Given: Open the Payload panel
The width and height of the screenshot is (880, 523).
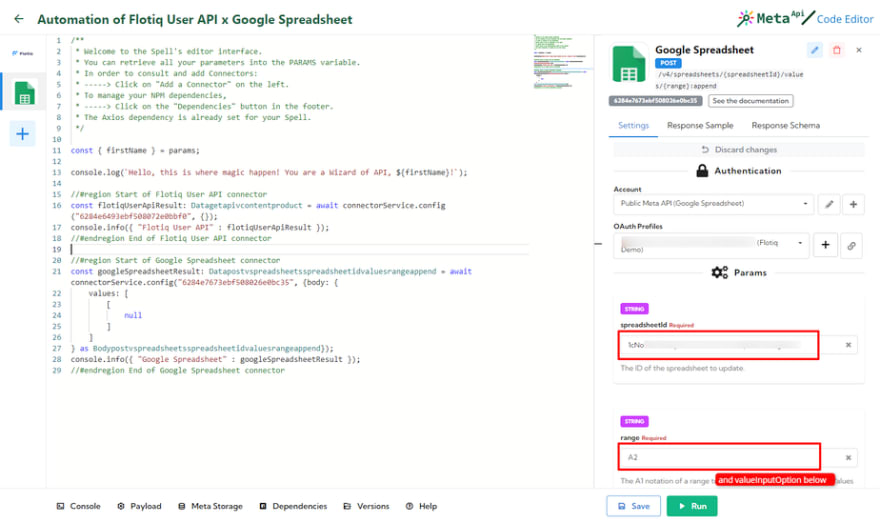Looking at the screenshot, I should [139, 506].
